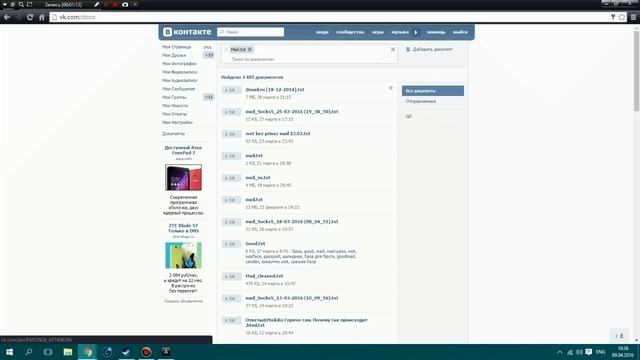This screenshot has width=640, height=360.
Task: Click игры in the header navigation
Action: click(378, 32)
